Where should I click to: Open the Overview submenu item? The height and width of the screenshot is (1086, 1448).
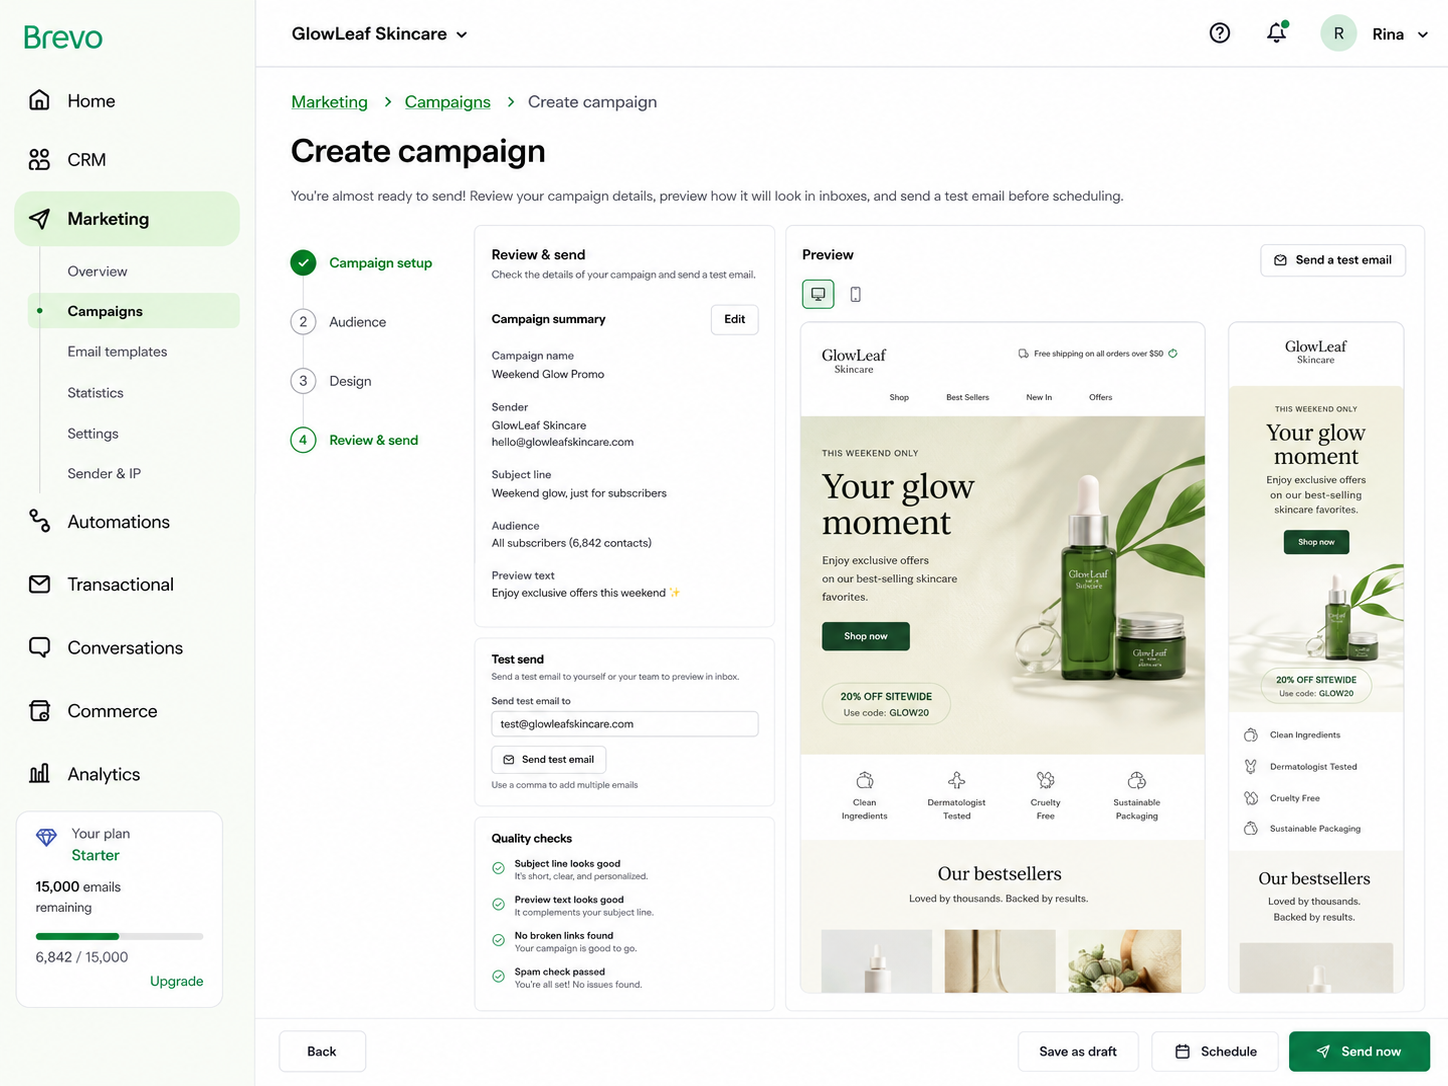(97, 271)
